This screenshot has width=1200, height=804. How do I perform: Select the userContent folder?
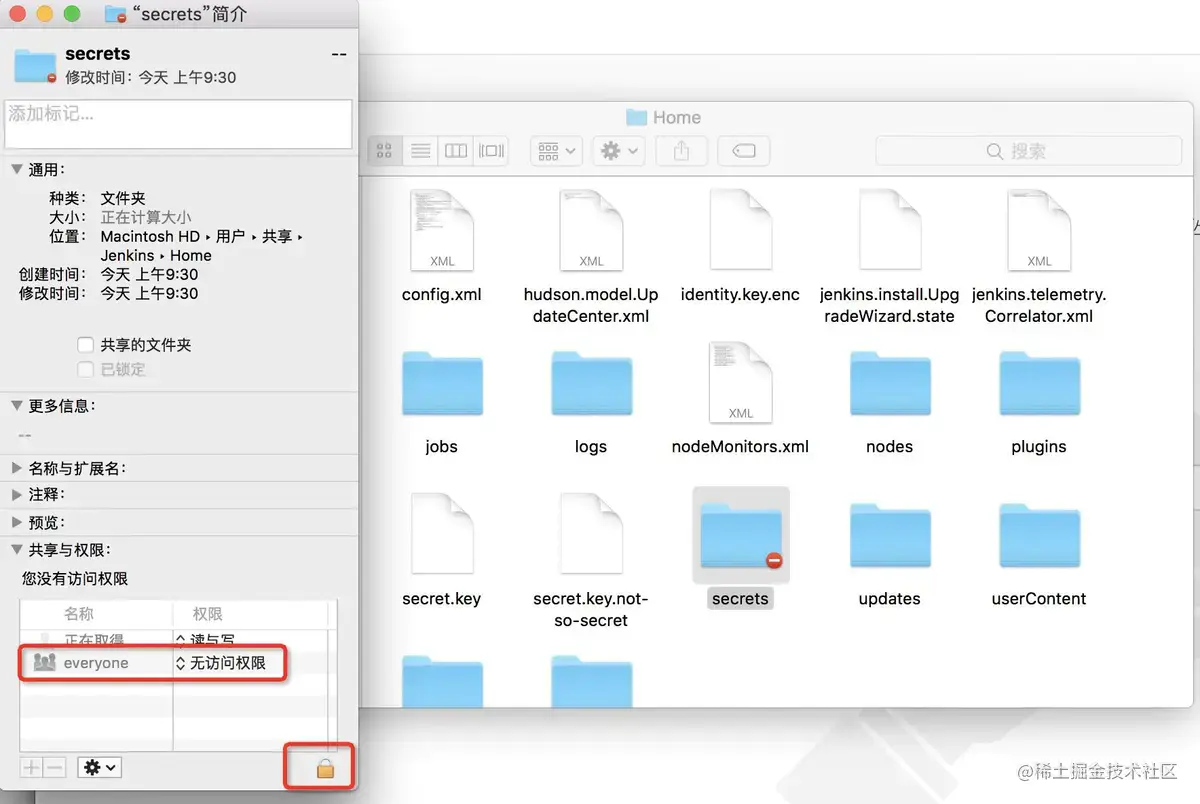click(1039, 536)
